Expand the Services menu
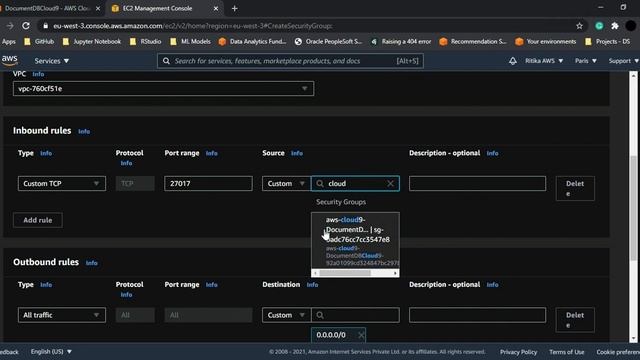The image size is (640, 360). click(x=51, y=61)
